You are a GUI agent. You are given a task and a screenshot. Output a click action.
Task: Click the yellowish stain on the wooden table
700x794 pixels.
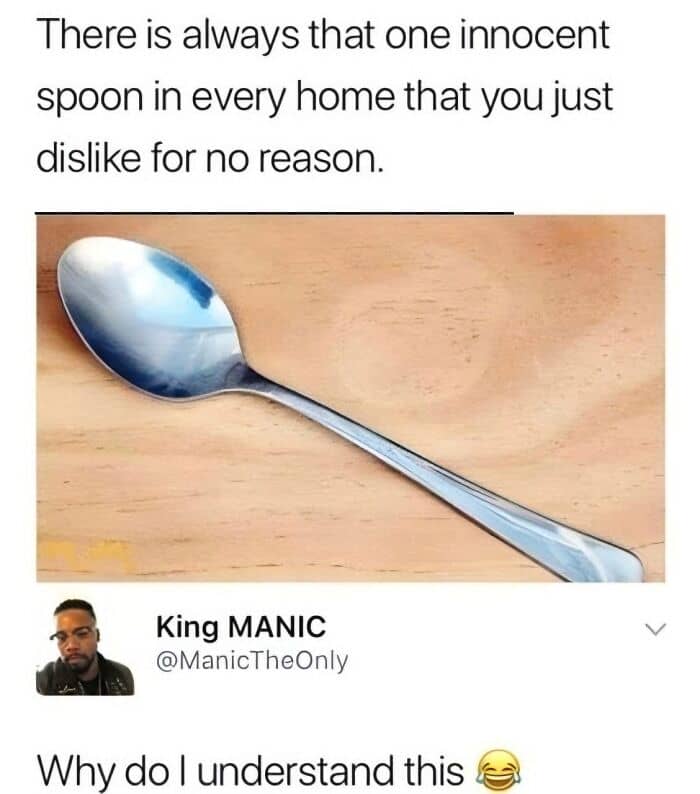(x=86, y=554)
